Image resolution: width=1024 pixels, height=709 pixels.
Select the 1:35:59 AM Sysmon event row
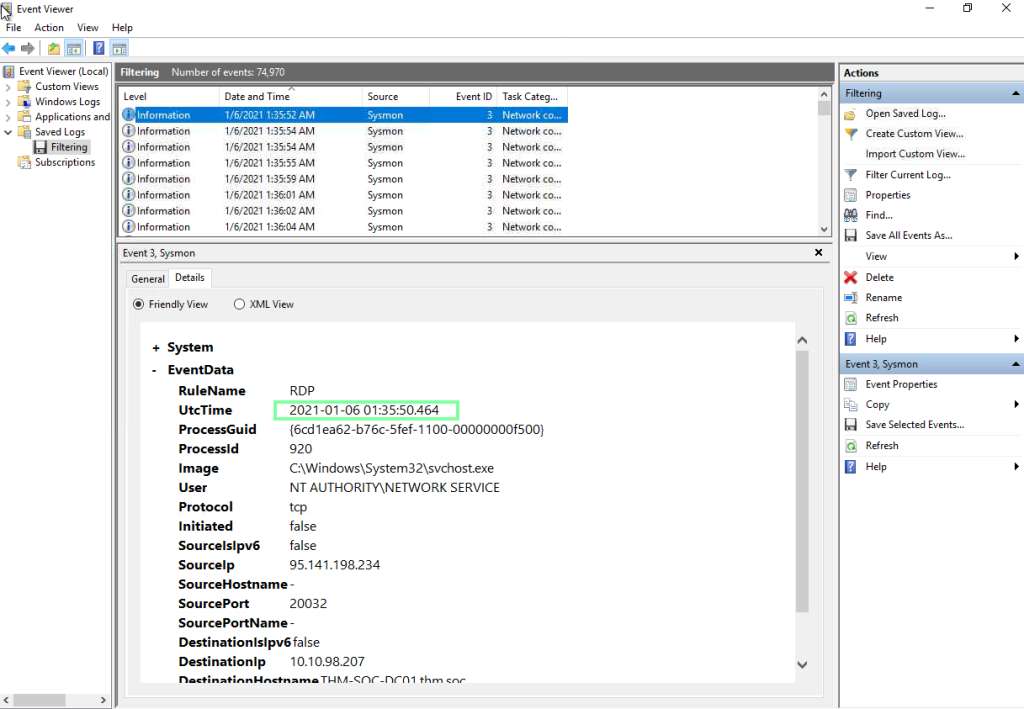point(343,179)
